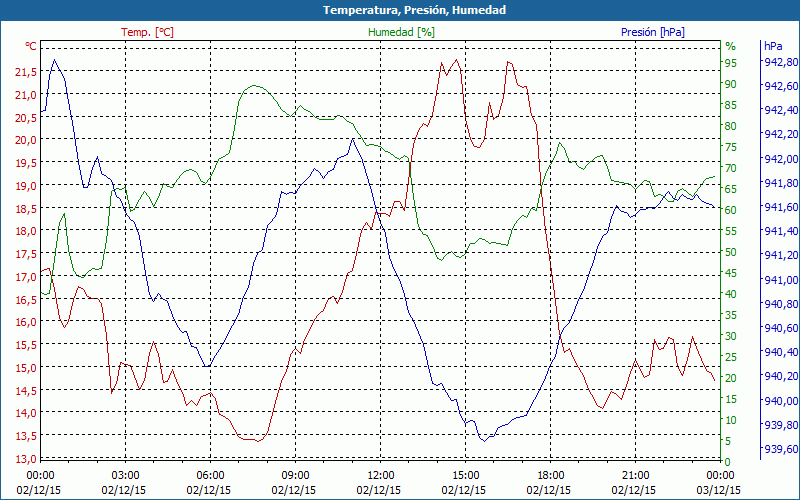This screenshot has width=800, height=500.
Task: Click the 942,40 pressure axis value
Action: pos(779,110)
